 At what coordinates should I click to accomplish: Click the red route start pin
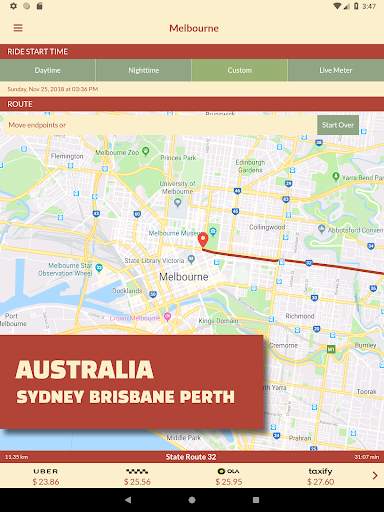pyautogui.click(x=203, y=240)
